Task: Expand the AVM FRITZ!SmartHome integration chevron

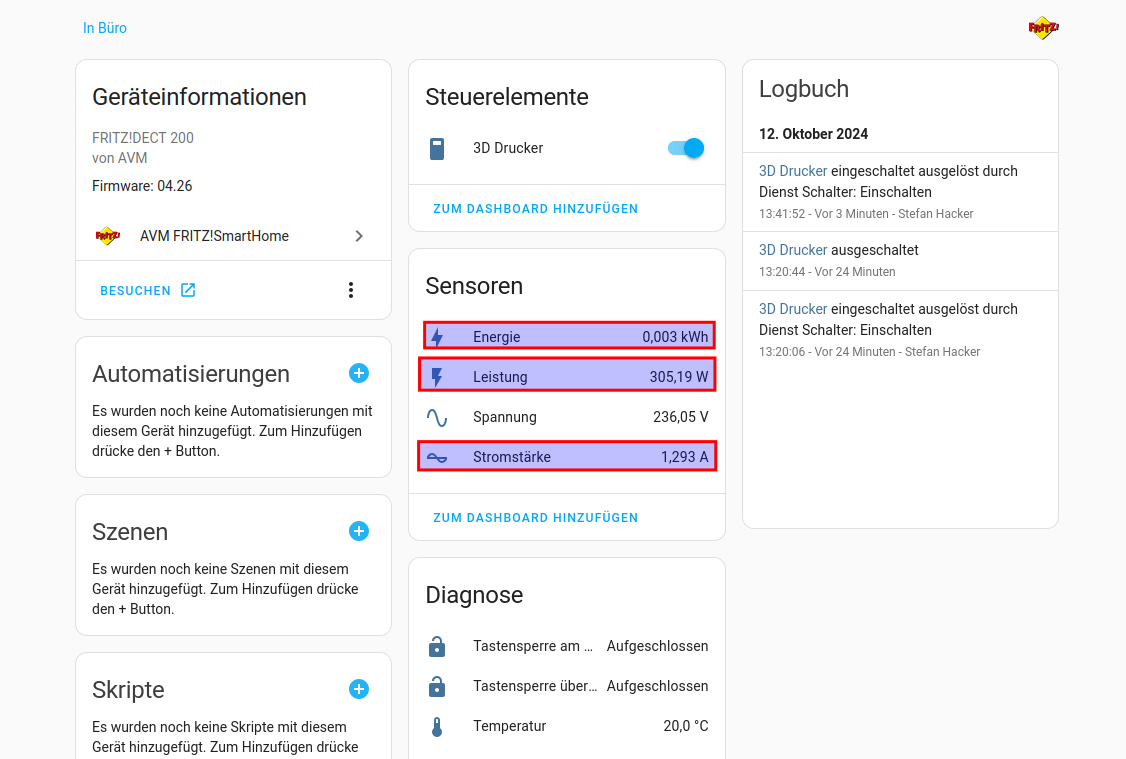Action: 359,236
